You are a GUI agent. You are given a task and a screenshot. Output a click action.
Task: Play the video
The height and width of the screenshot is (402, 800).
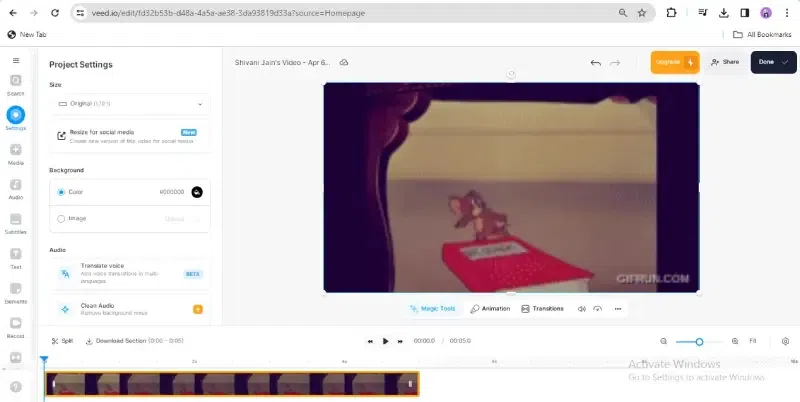[x=386, y=341]
